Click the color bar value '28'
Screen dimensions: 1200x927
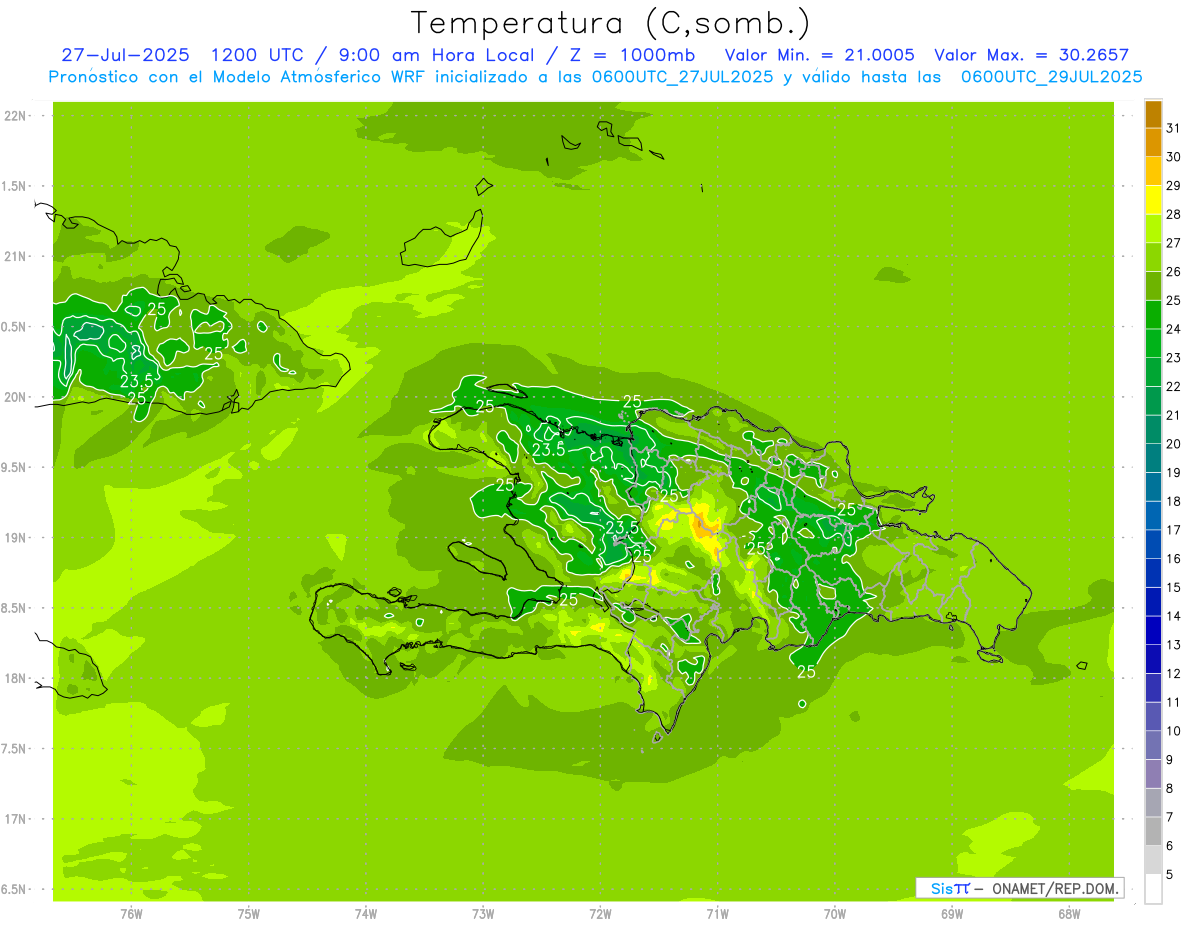[1173, 214]
